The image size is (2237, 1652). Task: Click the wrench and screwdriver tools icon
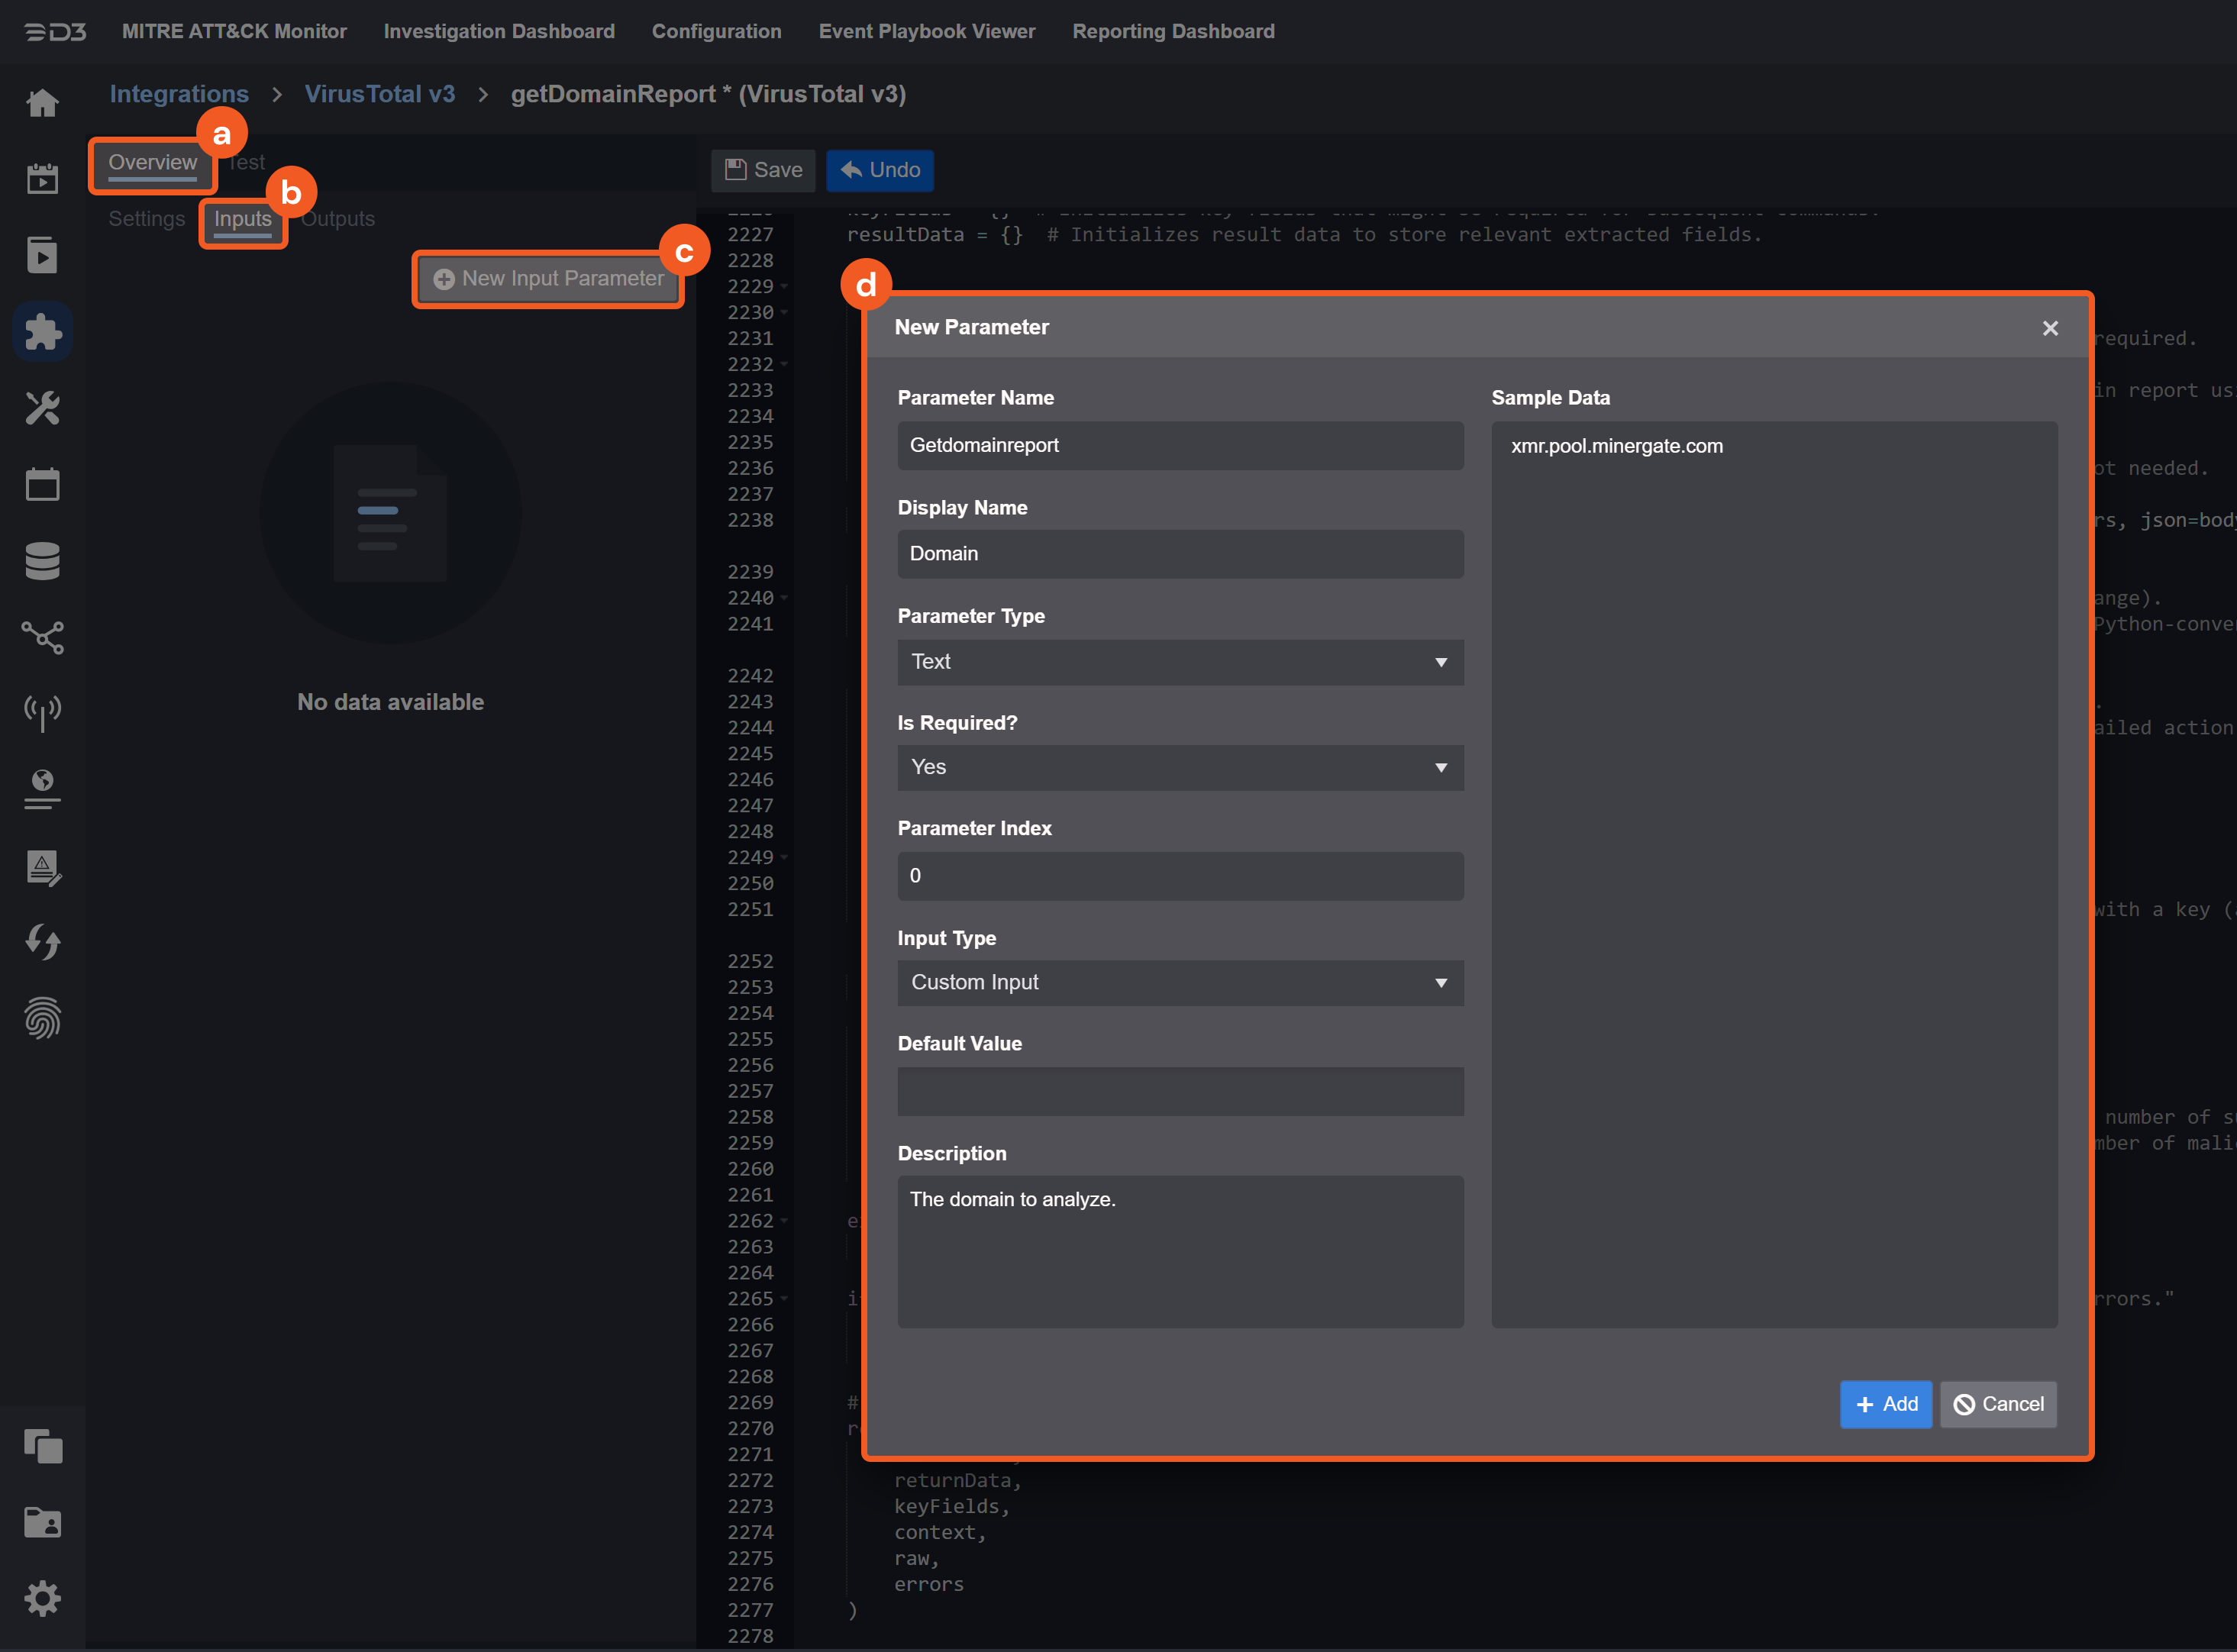42,408
